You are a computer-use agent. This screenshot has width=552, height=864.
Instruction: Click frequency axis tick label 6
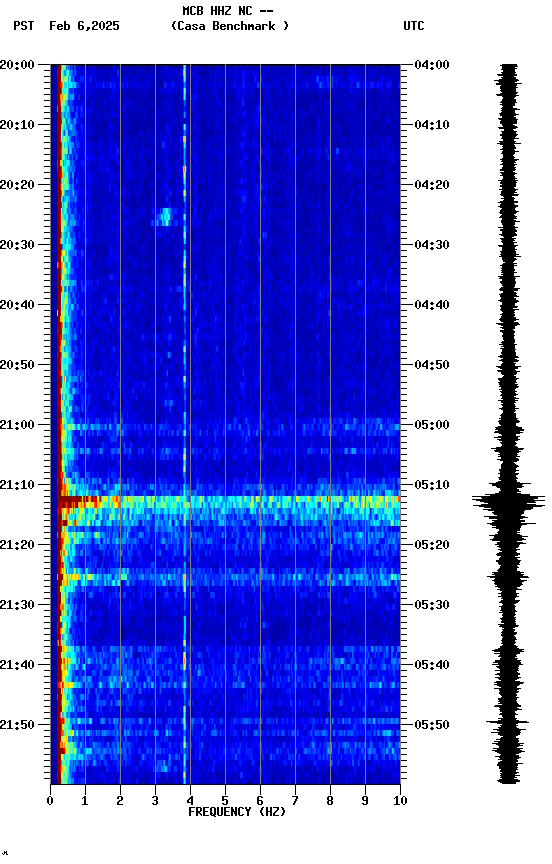pyautogui.click(x=260, y=801)
